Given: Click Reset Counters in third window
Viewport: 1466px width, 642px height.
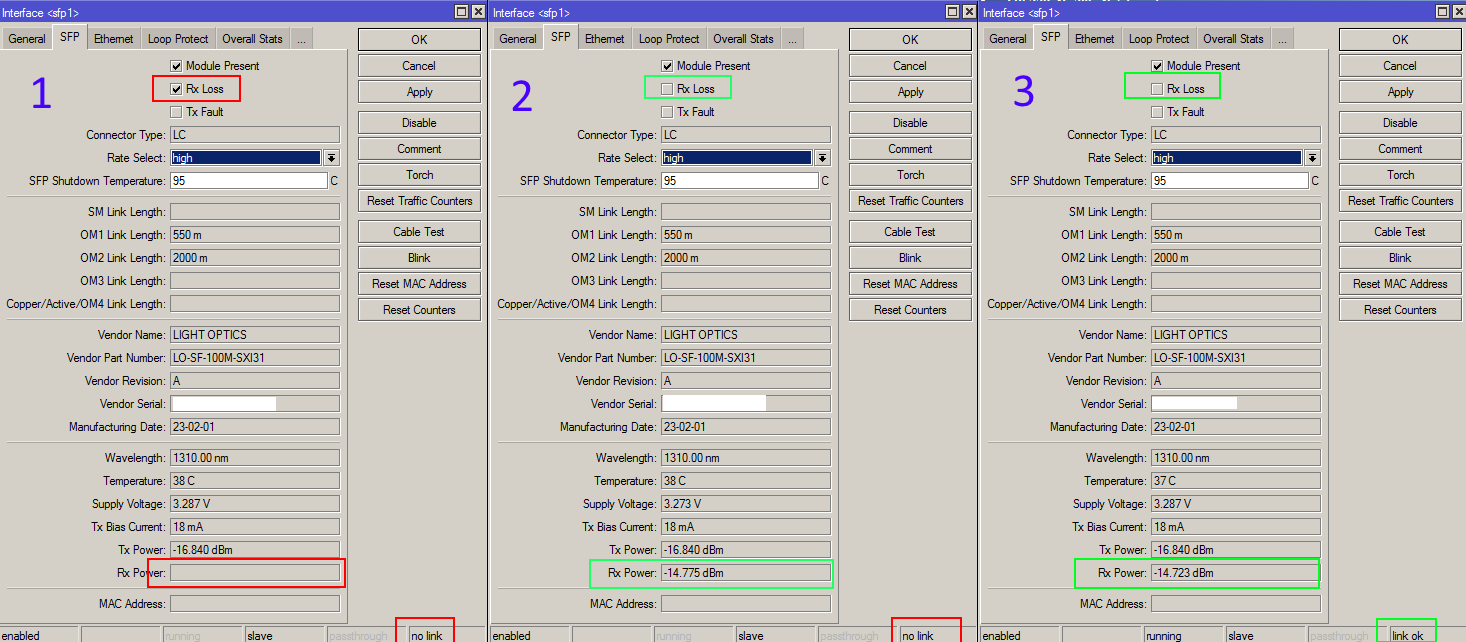Looking at the screenshot, I should click(x=1400, y=309).
